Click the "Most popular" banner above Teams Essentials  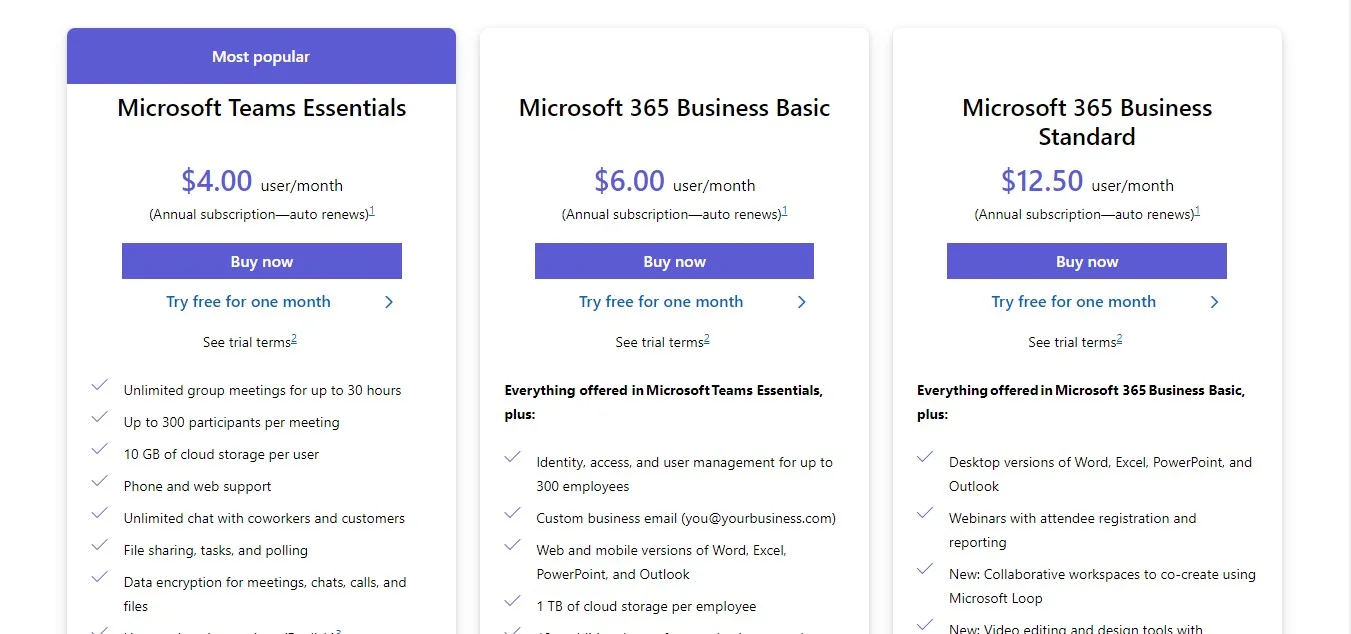click(261, 56)
